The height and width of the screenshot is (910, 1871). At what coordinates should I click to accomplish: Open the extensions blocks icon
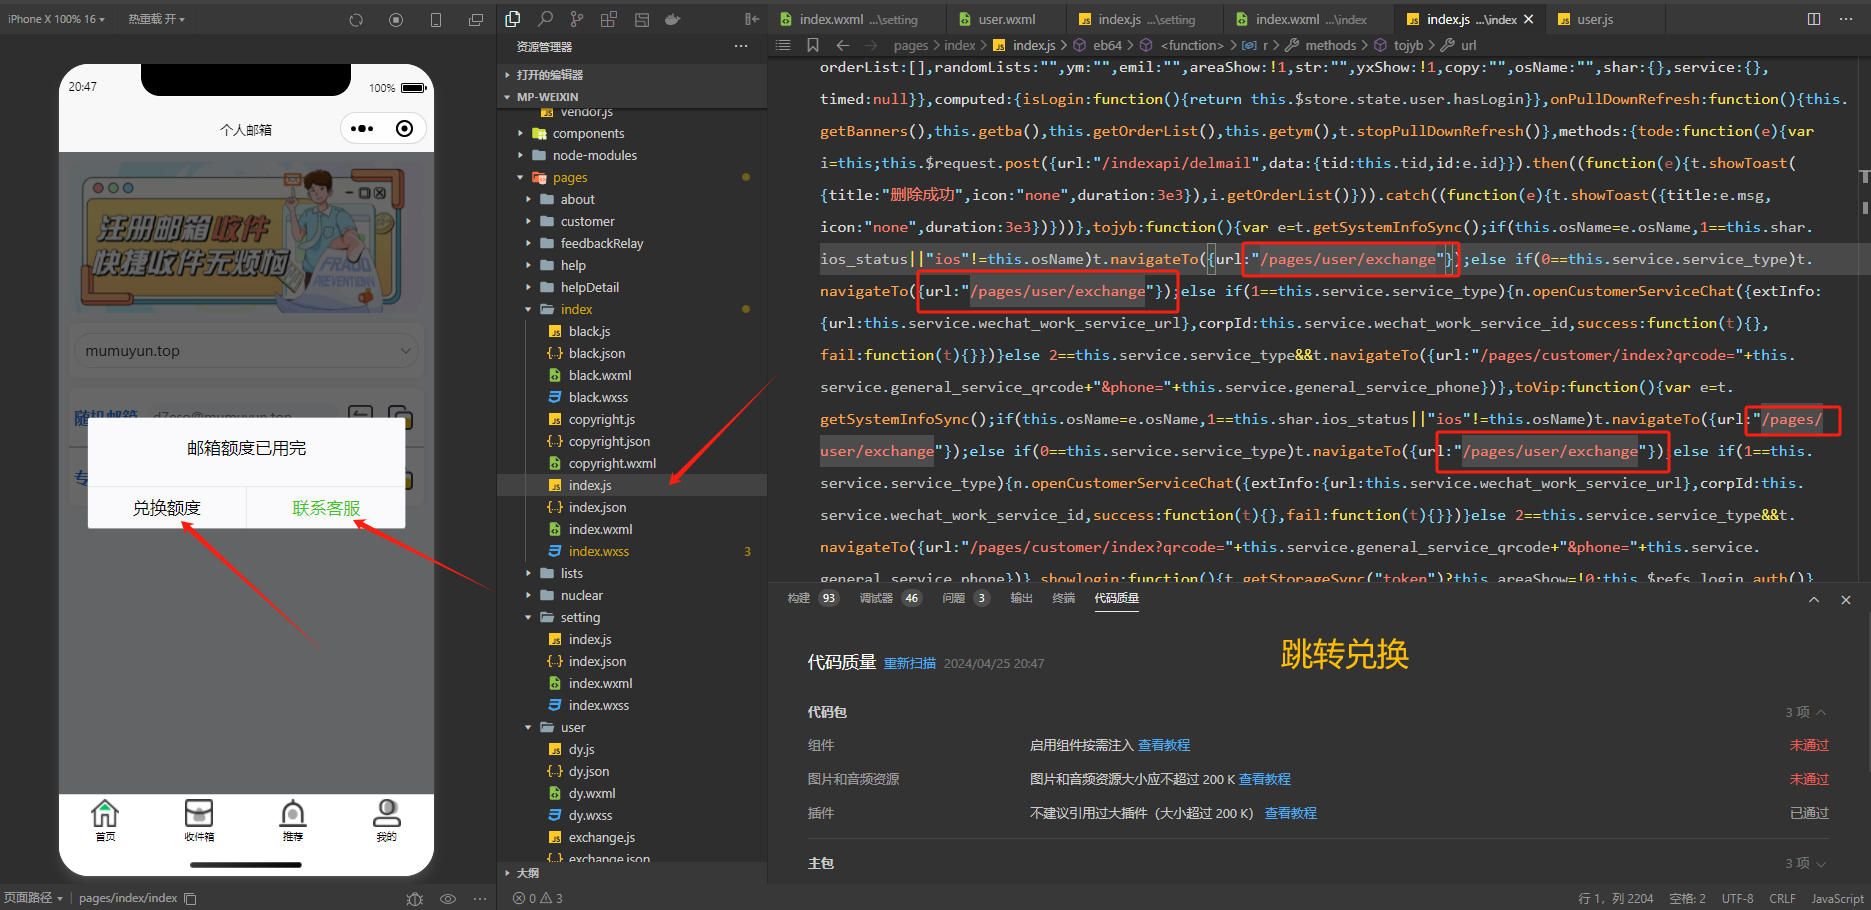coord(609,18)
